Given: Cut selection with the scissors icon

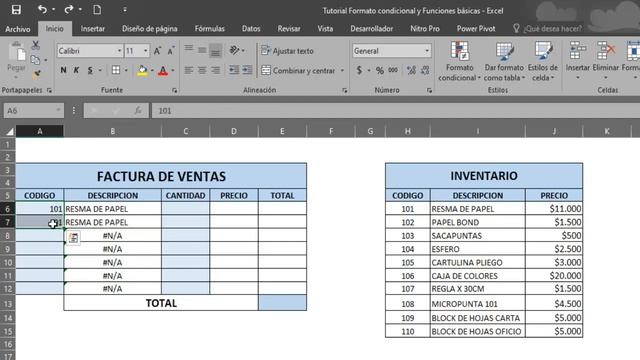Looking at the screenshot, I should pyautogui.click(x=36, y=45).
